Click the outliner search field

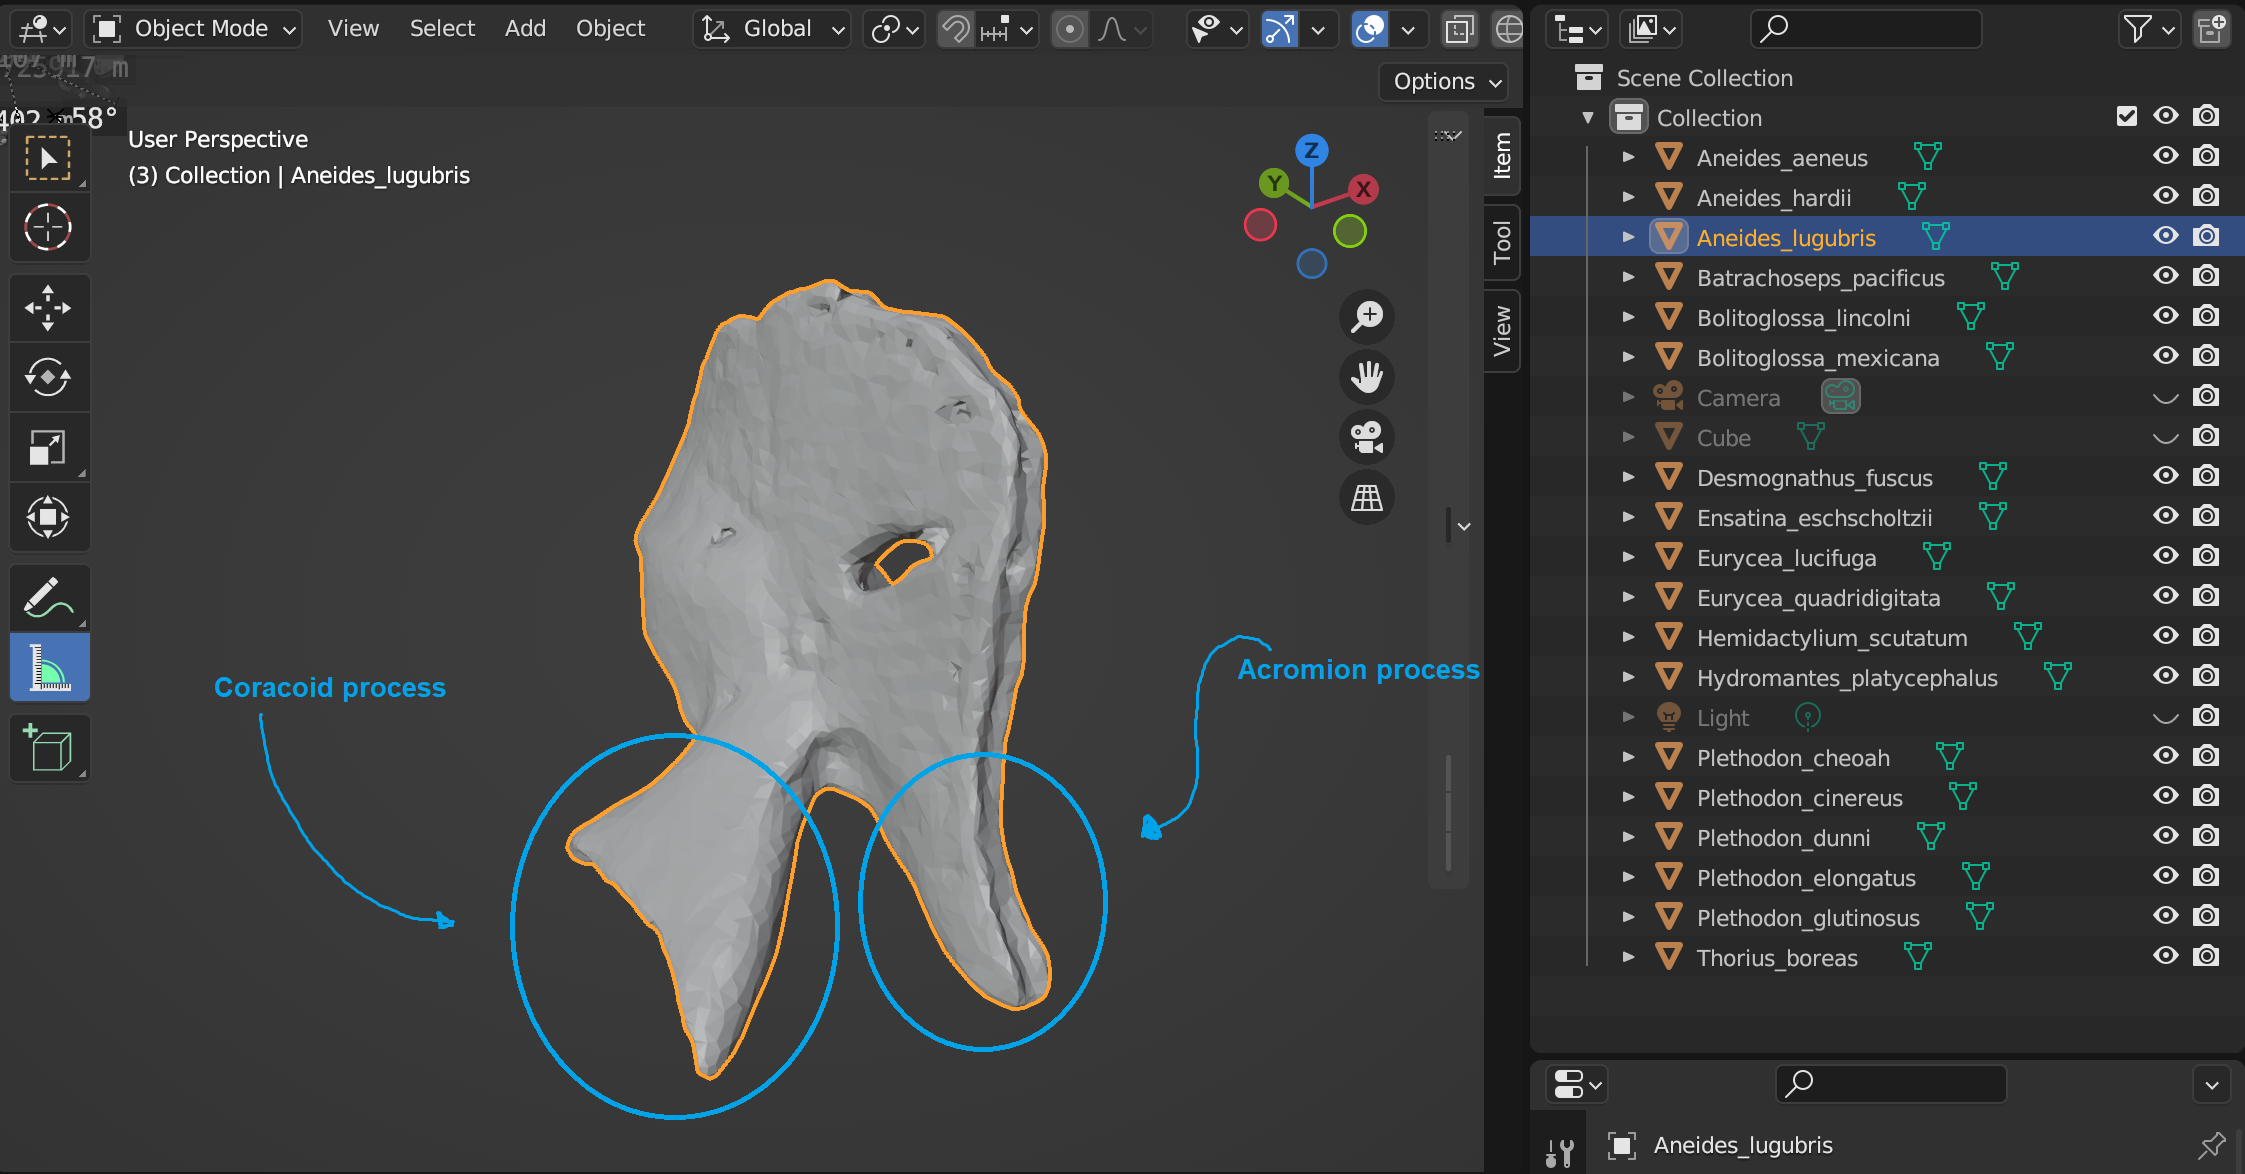point(1866,29)
